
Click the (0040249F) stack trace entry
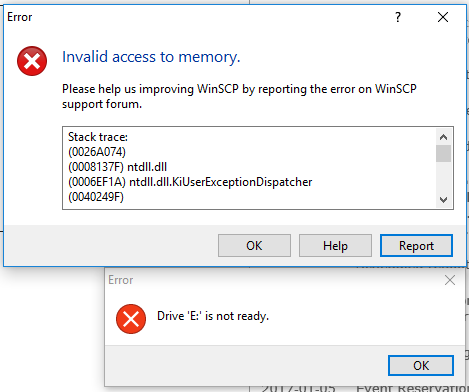(x=96, y=197)
